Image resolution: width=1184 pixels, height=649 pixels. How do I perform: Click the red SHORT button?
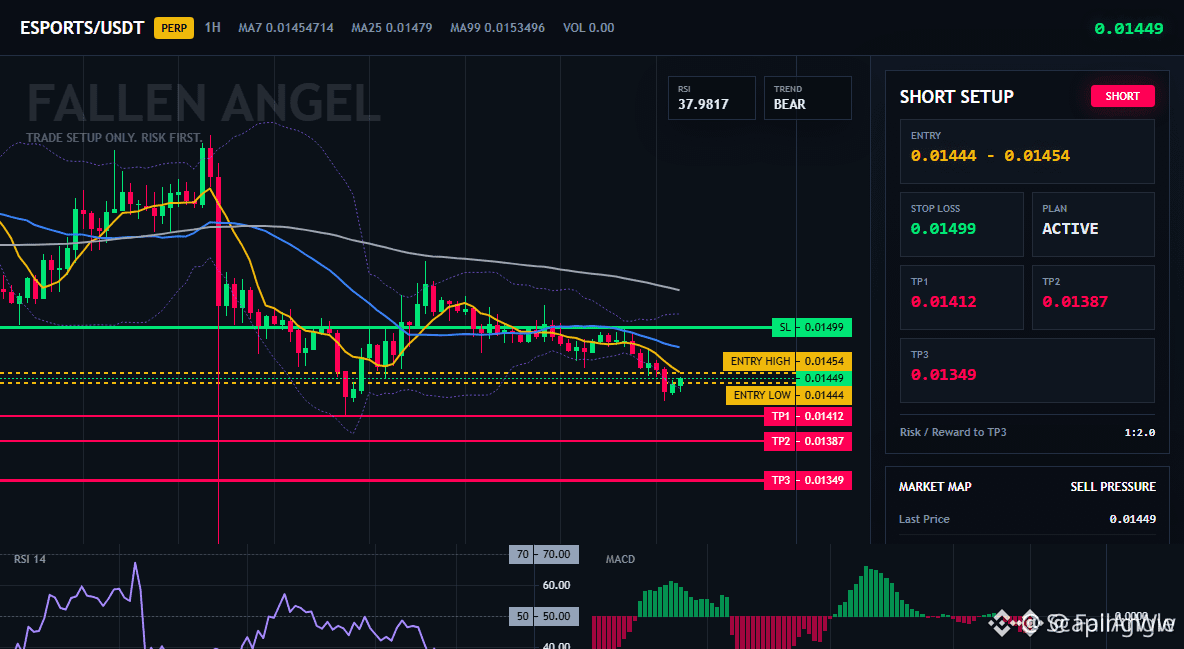point(1122,96)
